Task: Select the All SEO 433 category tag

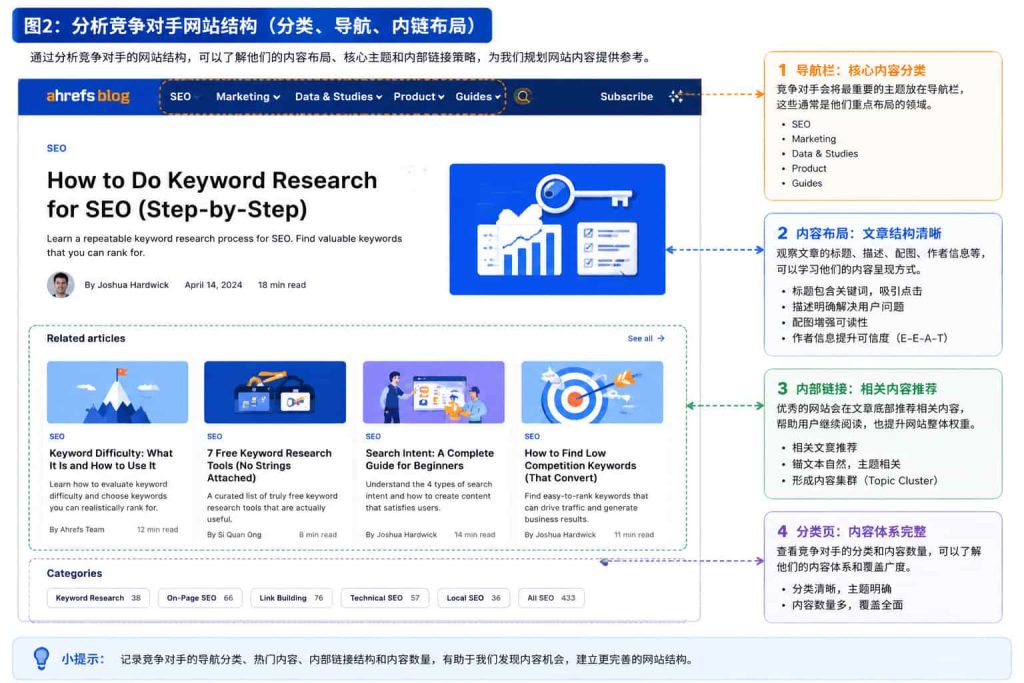Action: [551, 597]
